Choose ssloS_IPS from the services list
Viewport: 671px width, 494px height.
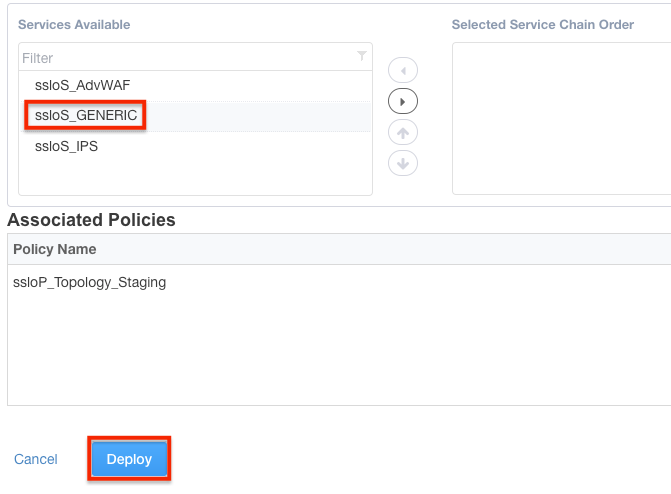pyautogui.click(x=66, y=146)
